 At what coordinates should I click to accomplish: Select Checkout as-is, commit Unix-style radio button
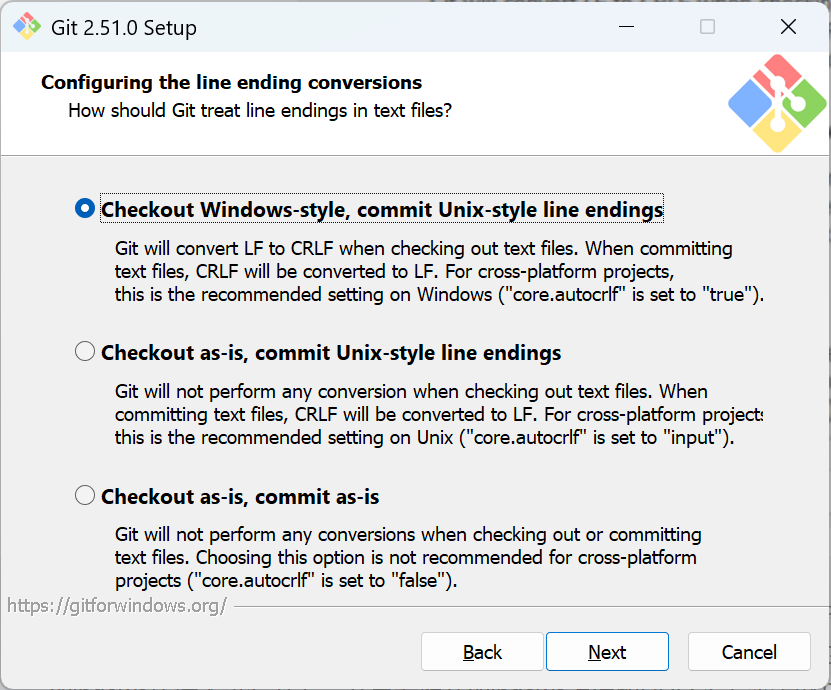pos(85,351)
